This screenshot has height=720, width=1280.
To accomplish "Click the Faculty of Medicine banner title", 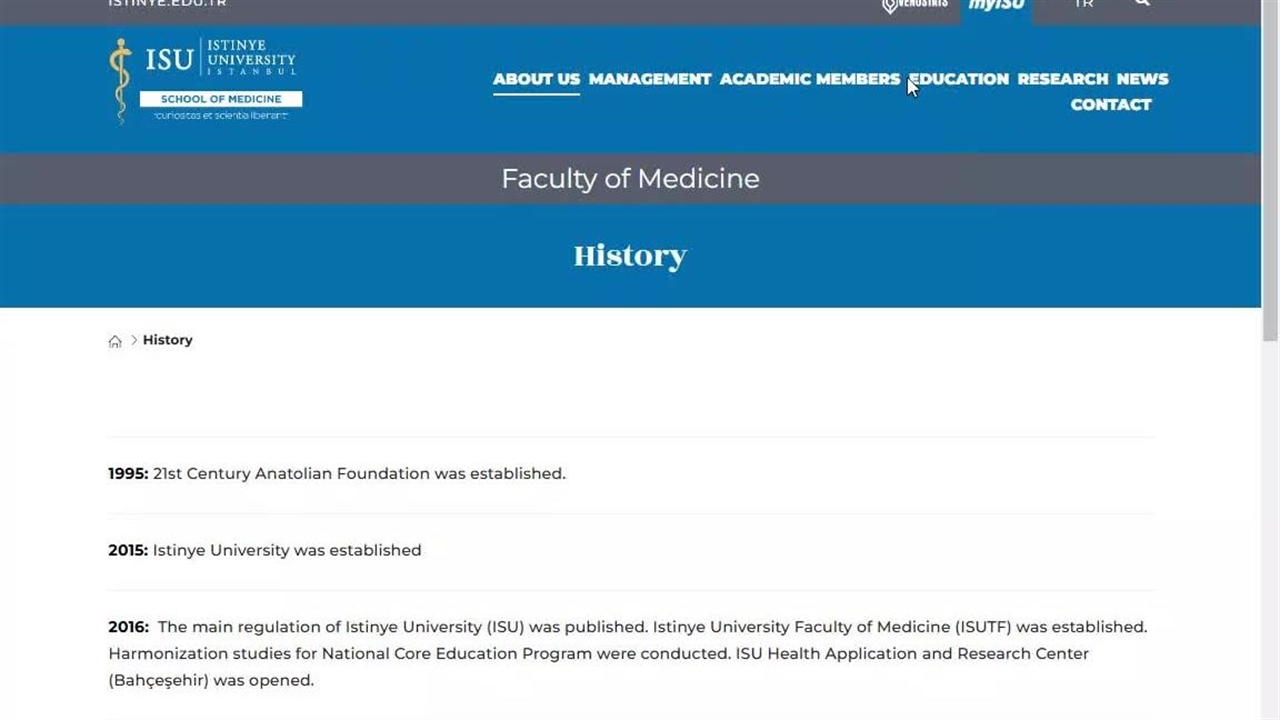I will (x=630, y=179).
